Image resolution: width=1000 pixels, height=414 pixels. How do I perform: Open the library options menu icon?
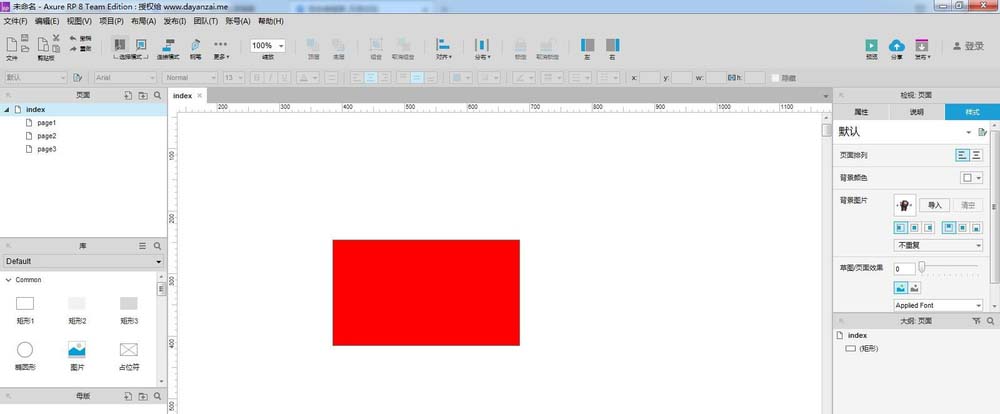click(x=143, y=246)
